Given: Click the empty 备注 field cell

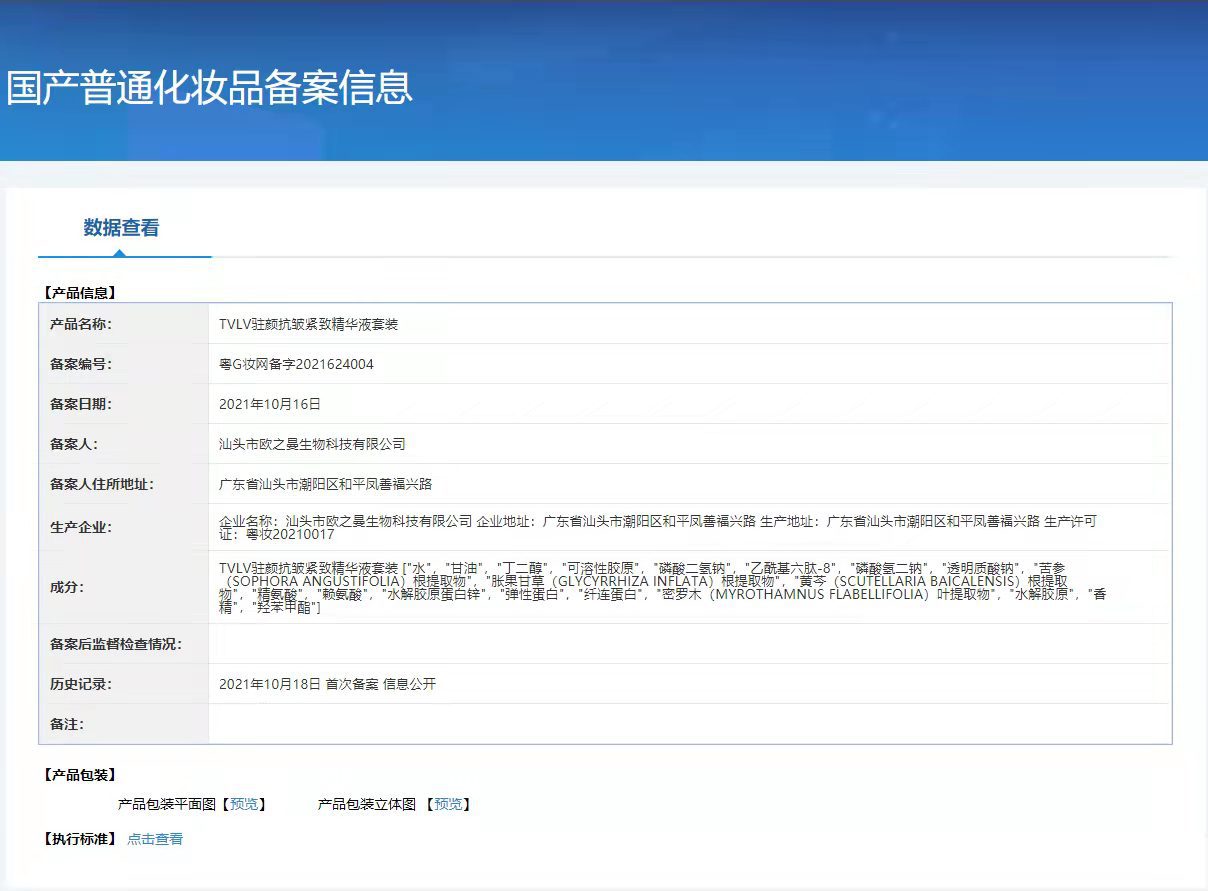Looking at the screenshot, I should 688,723.
